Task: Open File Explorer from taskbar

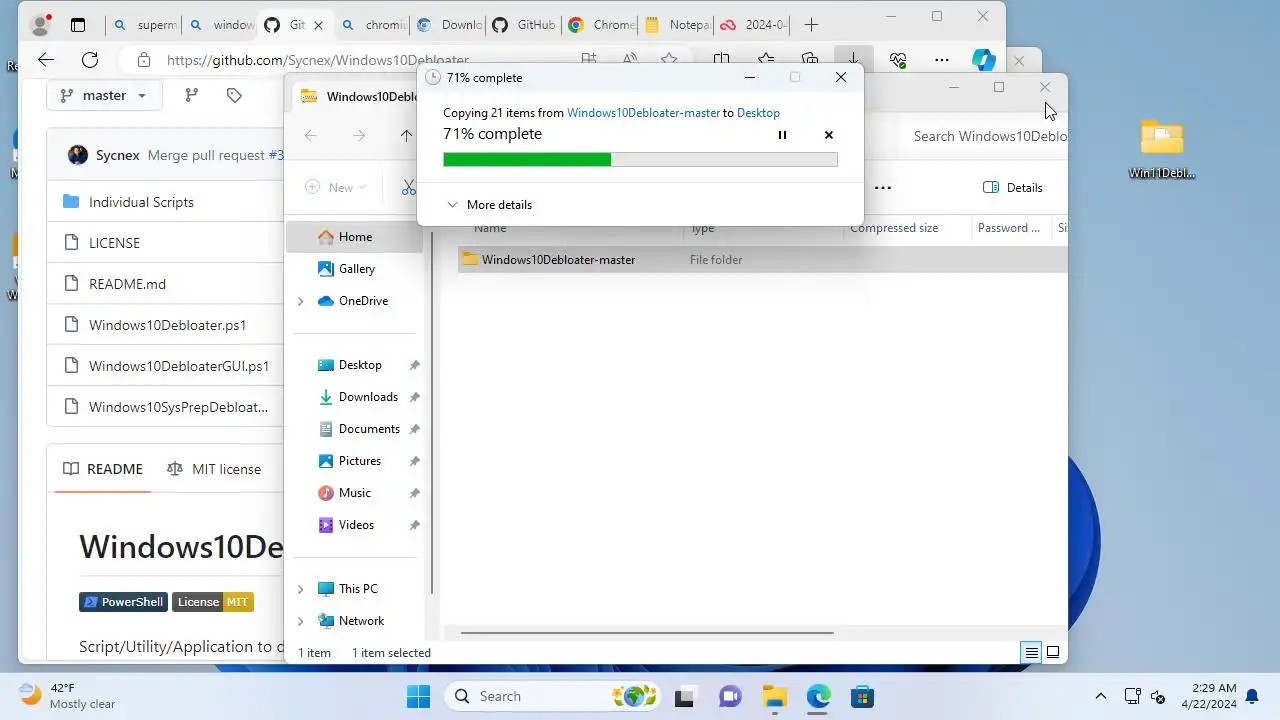Action: pyautogui.click(x=774, y=696)
